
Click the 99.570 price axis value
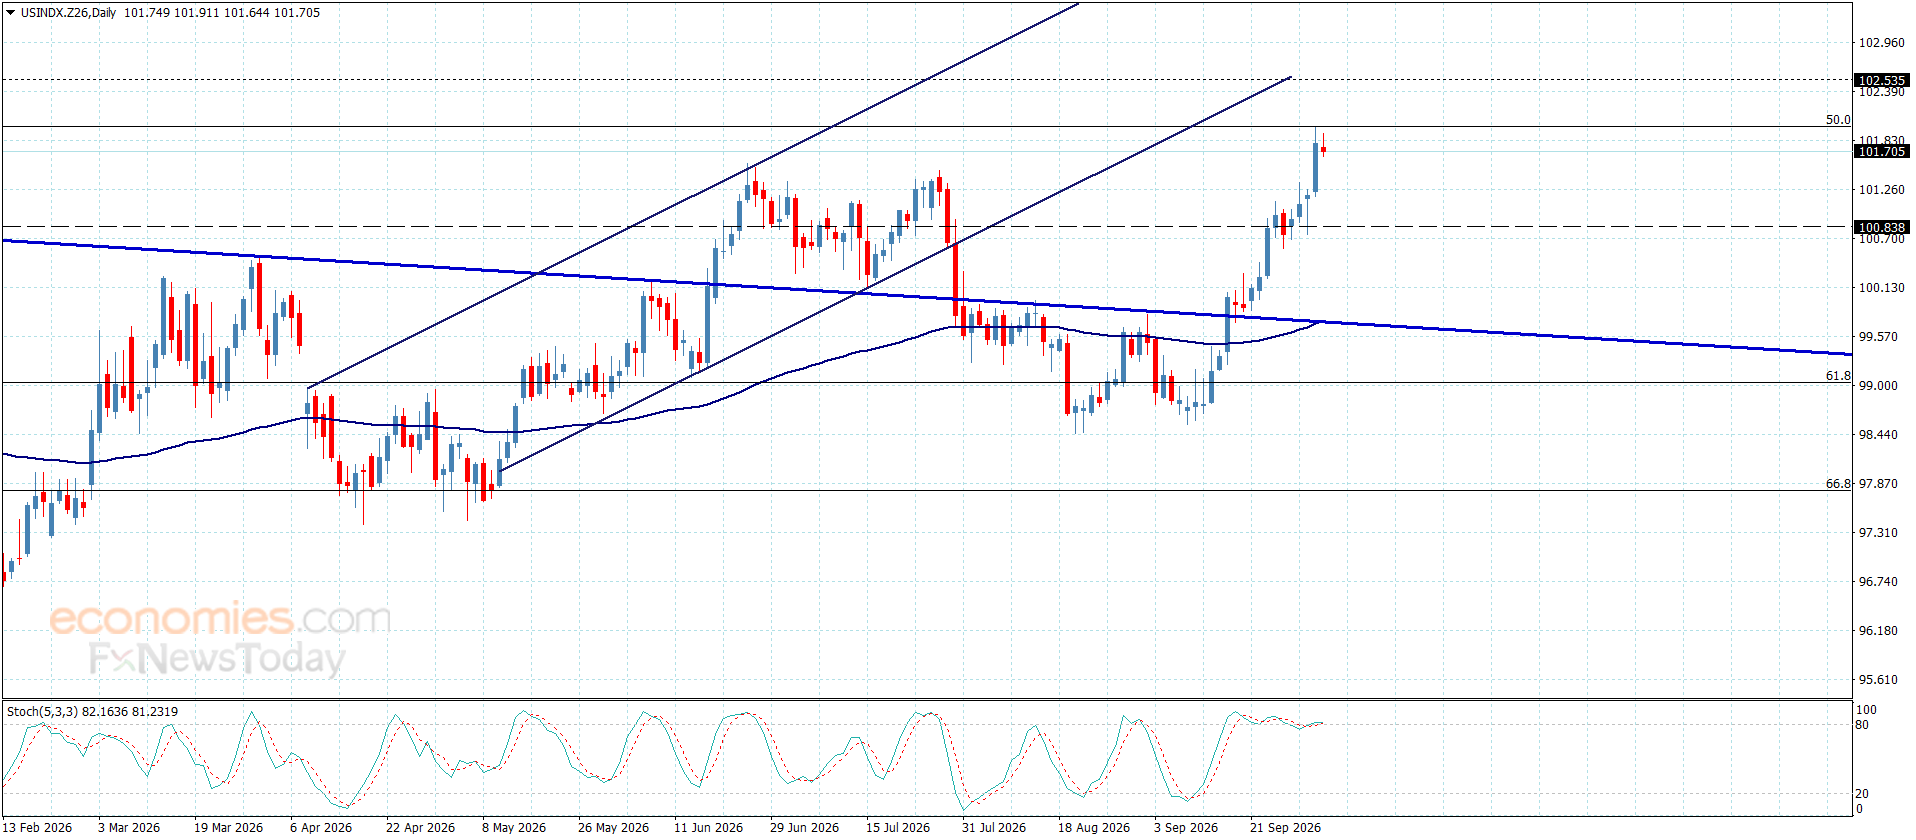point(1877,337)
